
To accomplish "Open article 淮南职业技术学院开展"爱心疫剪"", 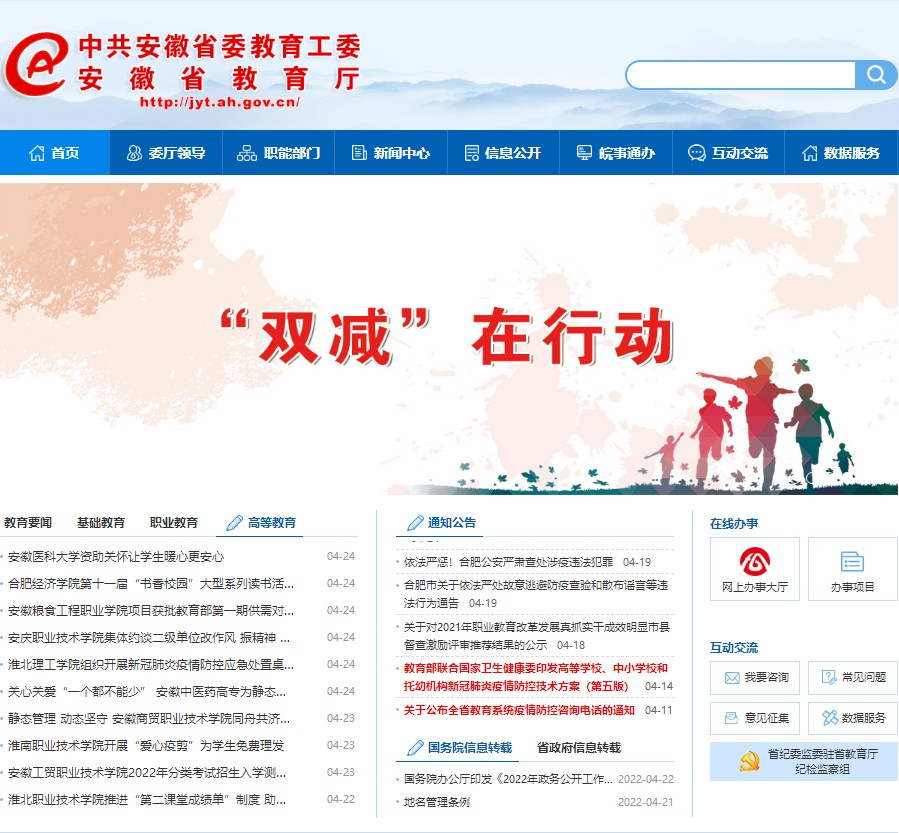I will 146,745.
